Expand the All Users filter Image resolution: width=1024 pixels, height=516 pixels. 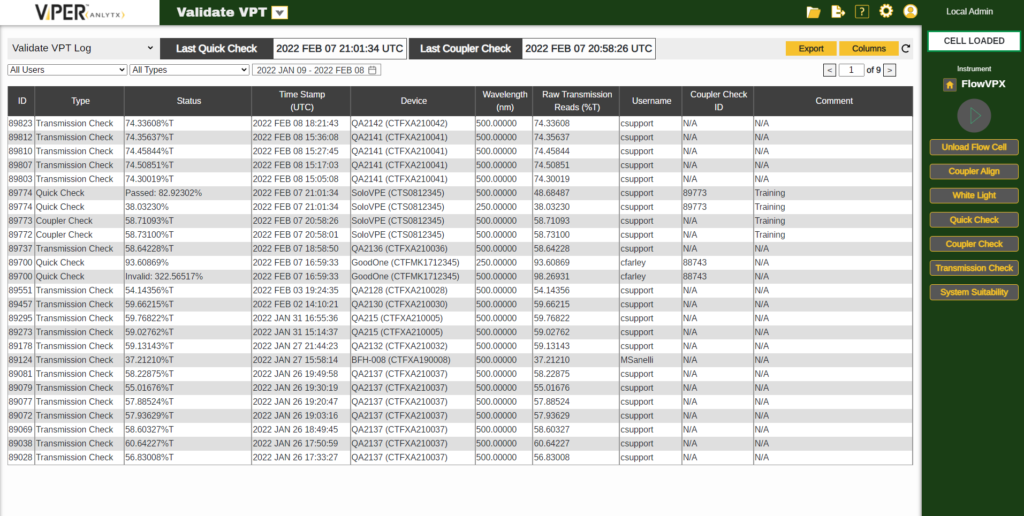click(67, 70)
